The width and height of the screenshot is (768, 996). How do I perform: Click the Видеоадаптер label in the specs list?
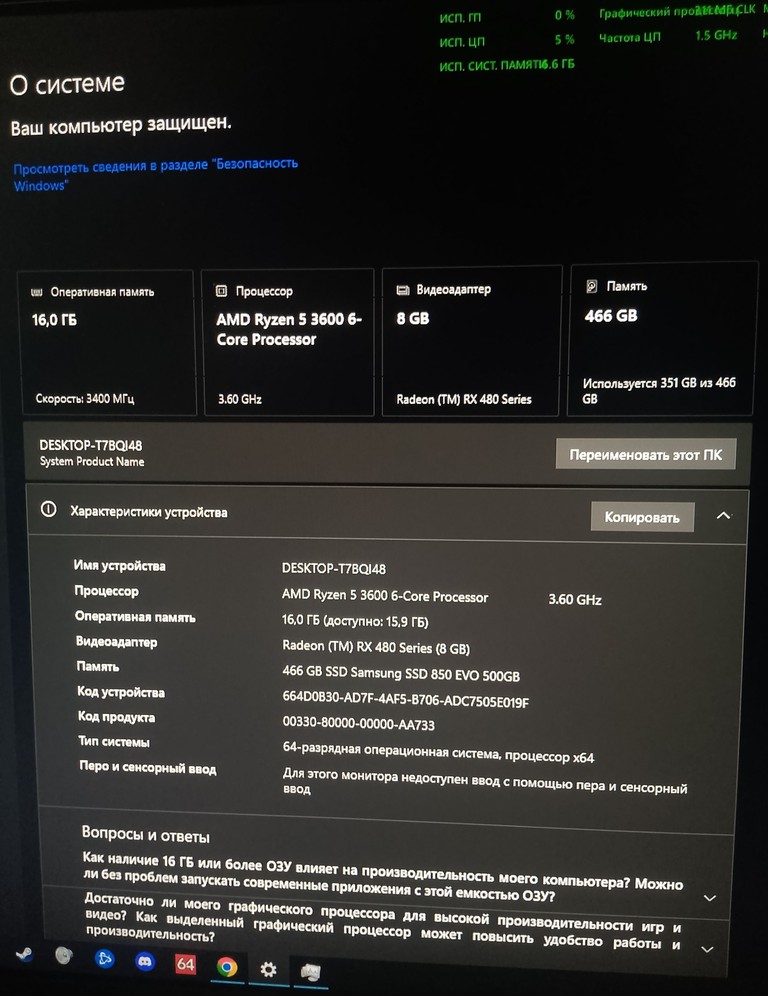(116, 642)
